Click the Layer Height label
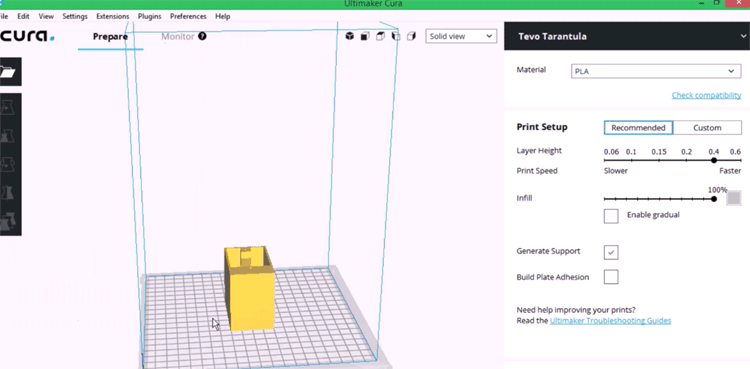Screen dimensions: 750x369 point(539,151)
